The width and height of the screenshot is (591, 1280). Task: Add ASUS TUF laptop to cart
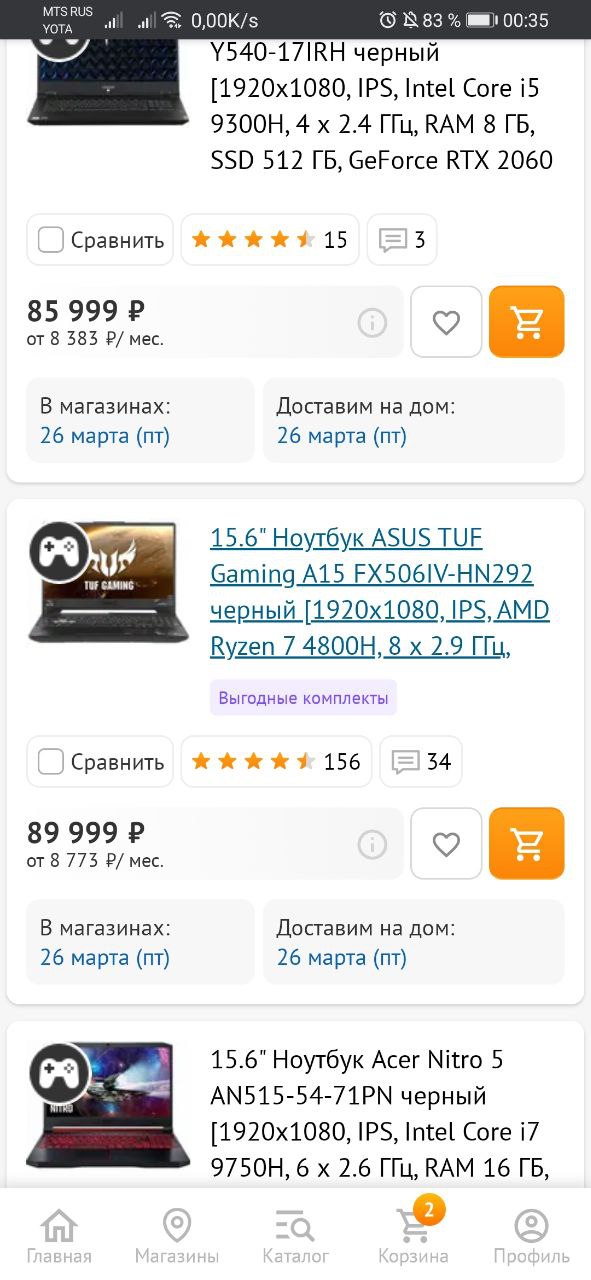coord(526,844)
